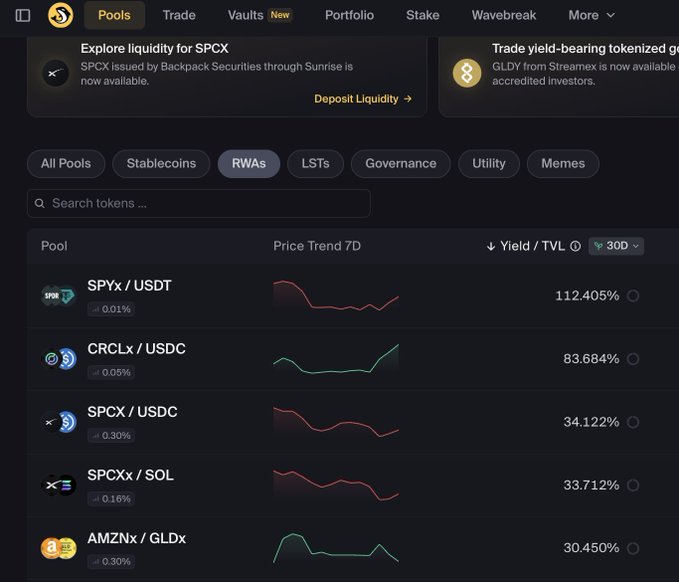Image resolution: width=679 pixels, height=582 pixels.
Task: Click the SPCX / USDC pool name
Action: coord(133,412)
